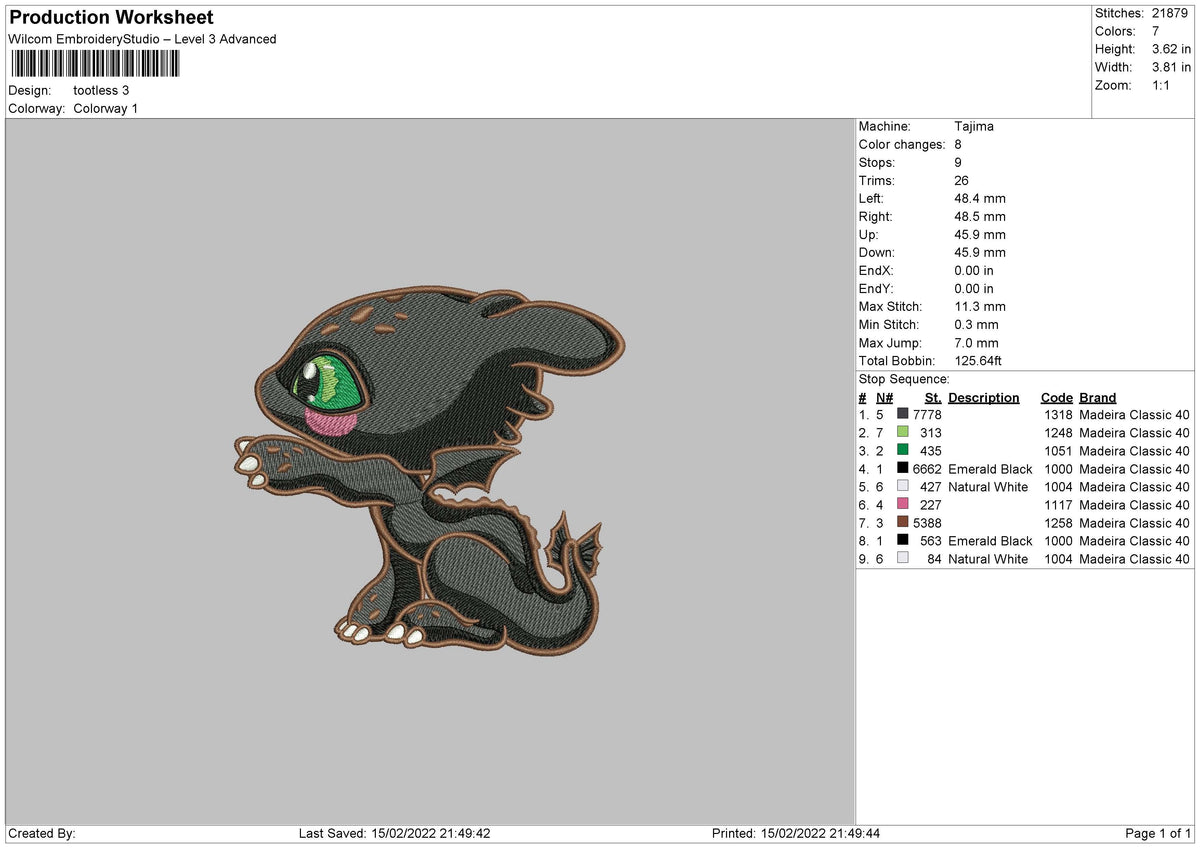Screen dimensions: 1200x848
Task: Click Madeira Classic 40 in stop 7 row
Action: coord(1135,523)
